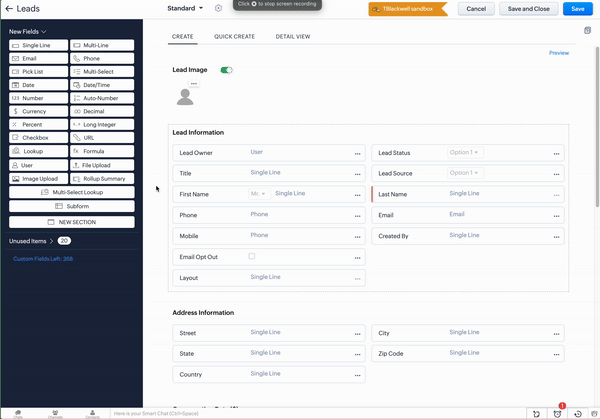Expand Unused Items list
Screen dimensions: 600x419
[52, 241]
